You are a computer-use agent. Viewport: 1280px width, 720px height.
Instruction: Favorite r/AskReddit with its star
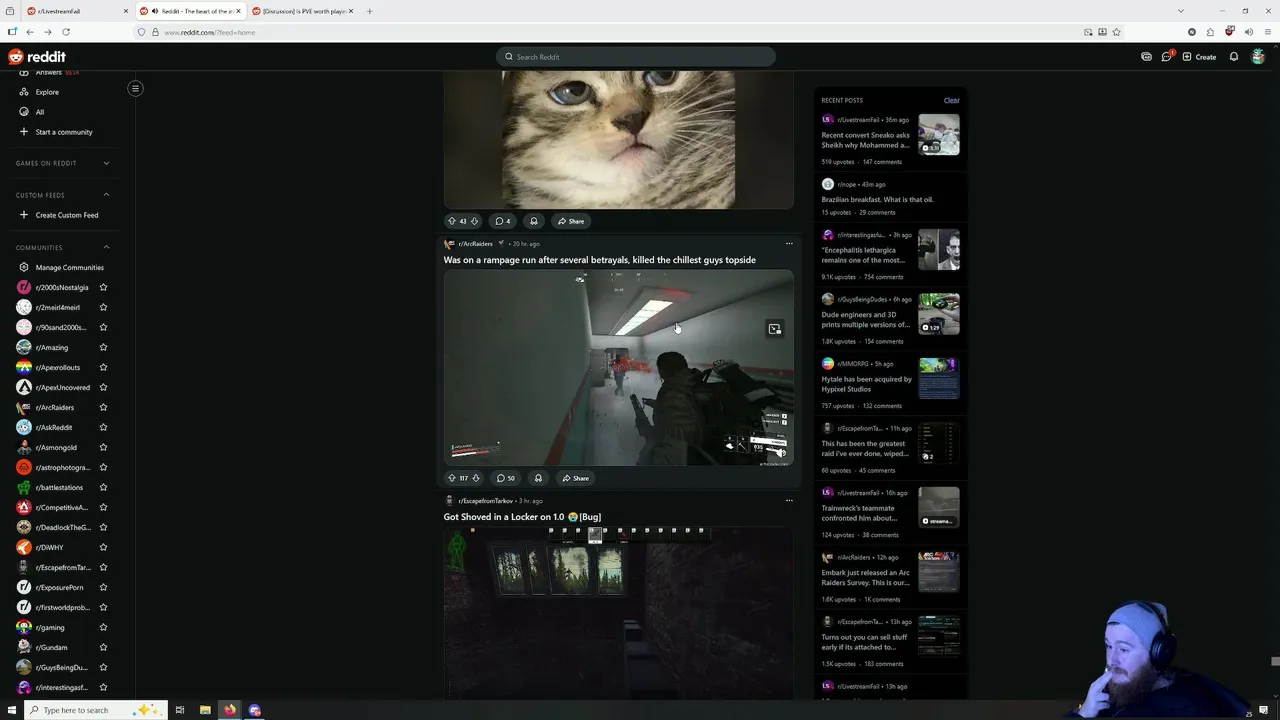(103, 427)
